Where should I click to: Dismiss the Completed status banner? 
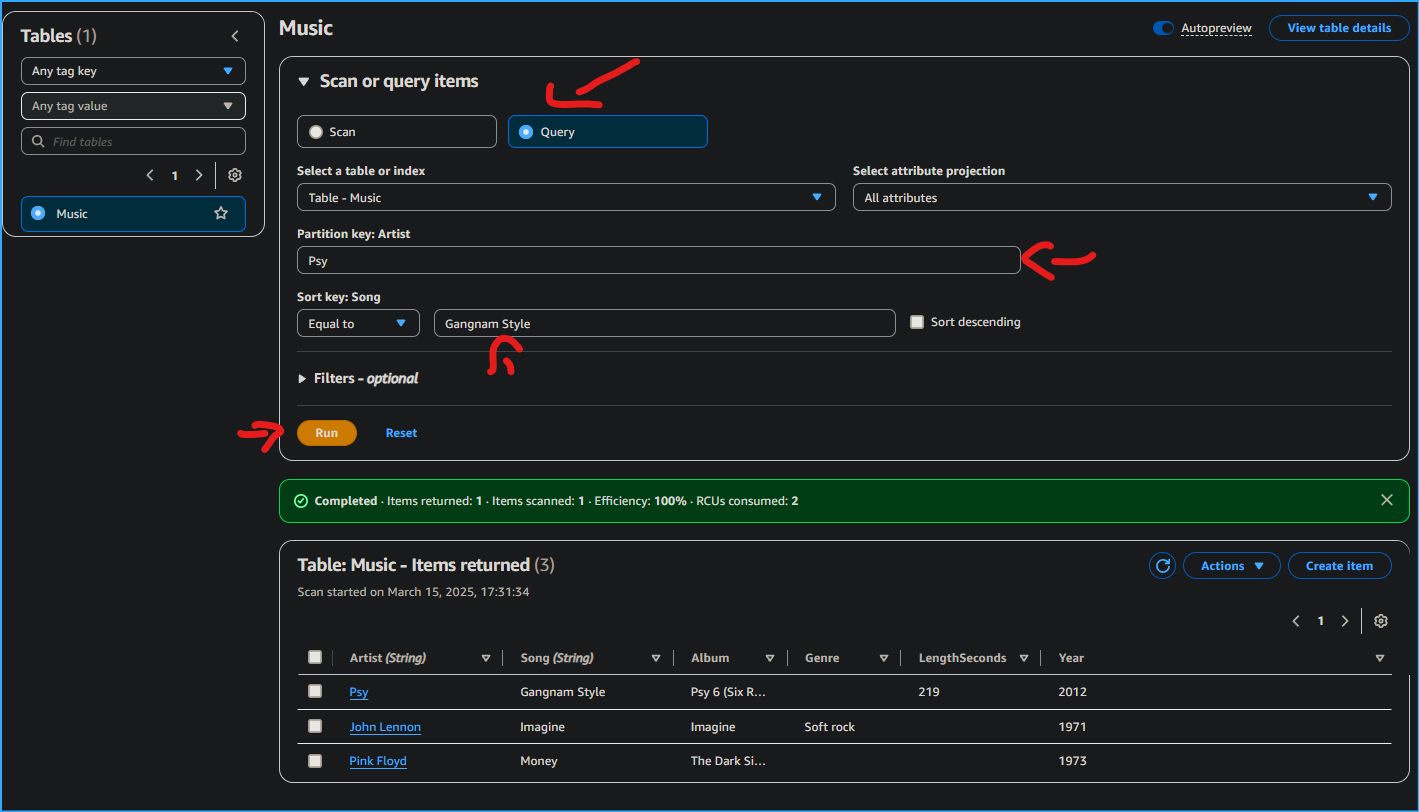pyautogui.click(x=1386, y=500)
